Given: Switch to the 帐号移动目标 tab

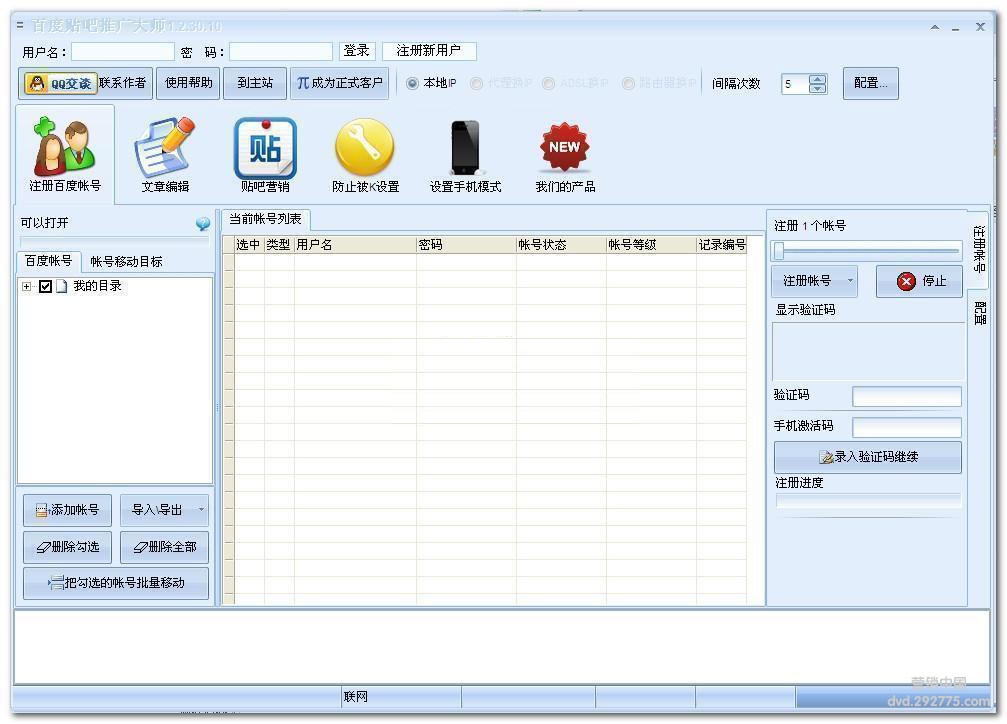Looking at the screenshot, I should coord(126,262).
